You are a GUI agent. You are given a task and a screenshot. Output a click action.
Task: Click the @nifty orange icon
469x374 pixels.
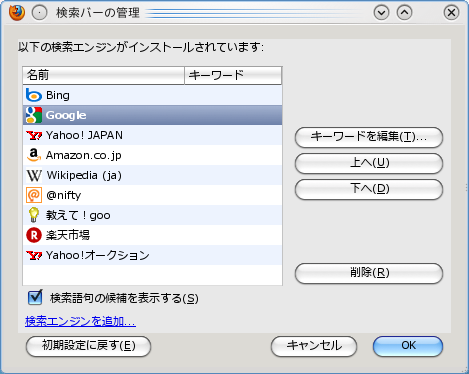coord(34,195)
